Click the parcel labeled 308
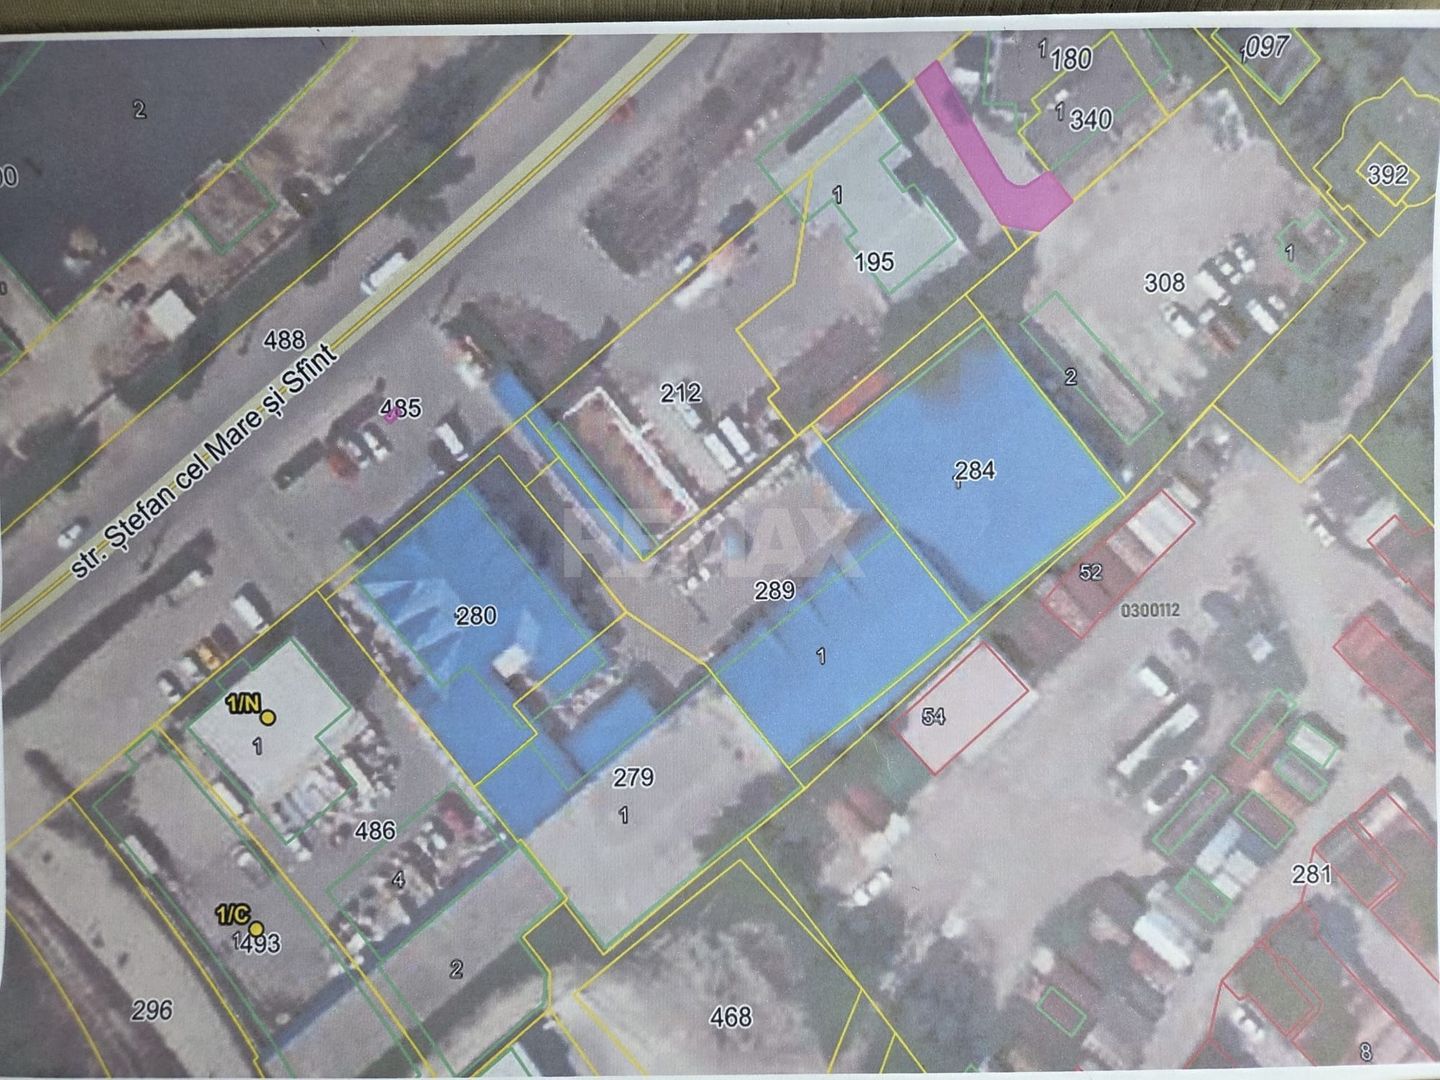1440x1080 pixels. point(1165,283)
